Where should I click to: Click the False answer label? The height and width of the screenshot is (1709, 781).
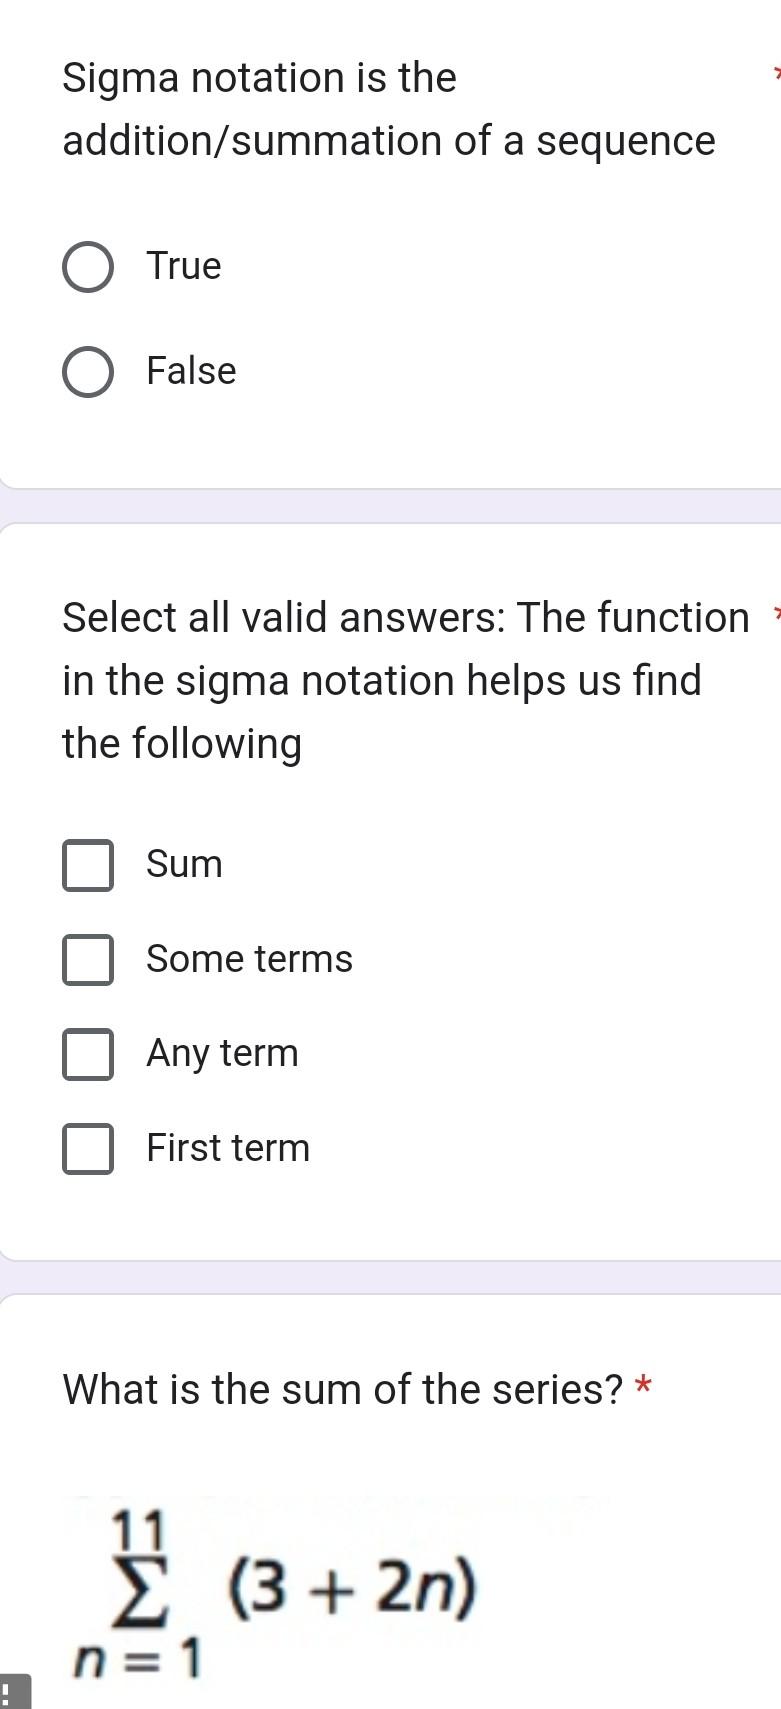[191, 371]
